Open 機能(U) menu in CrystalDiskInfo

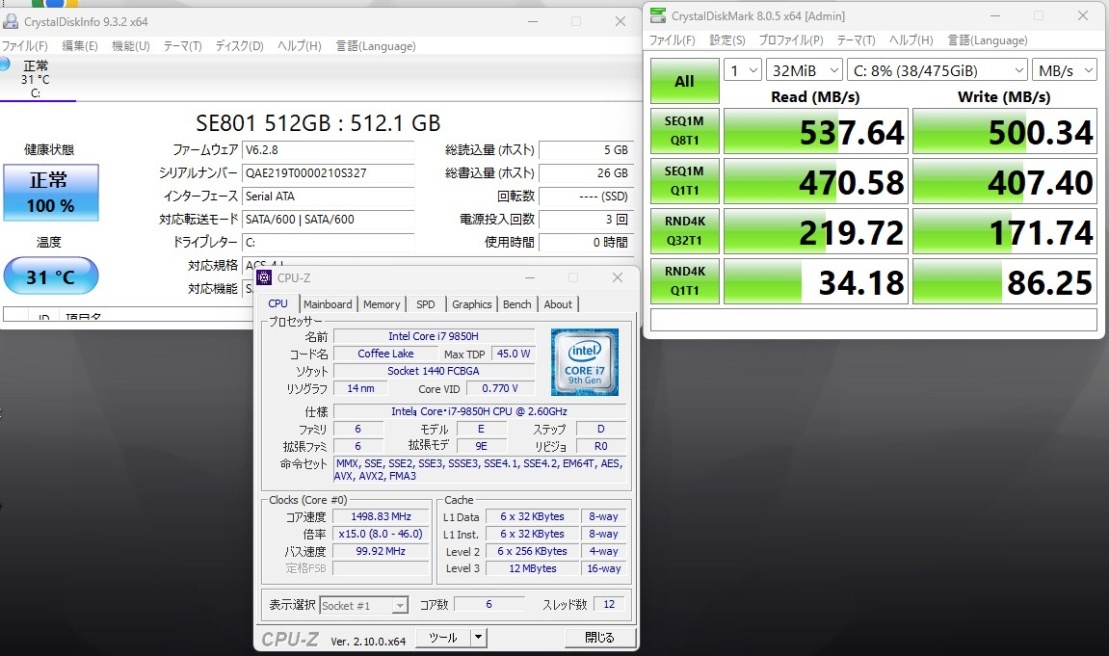pos(131,46)
